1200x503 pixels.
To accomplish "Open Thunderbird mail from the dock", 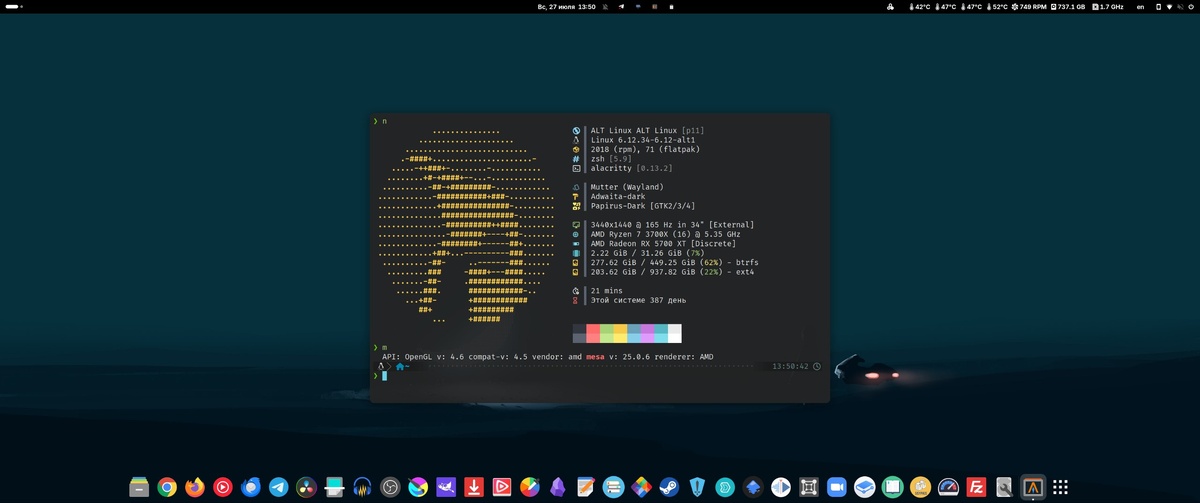I will pyautogui.click(x=250, y=487).
